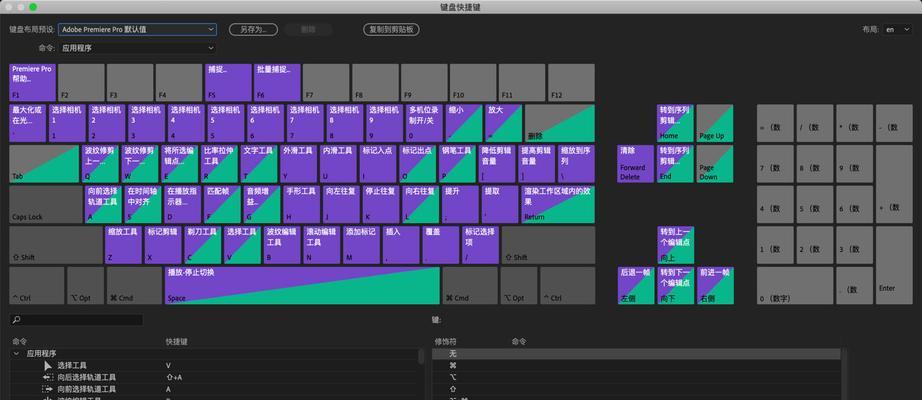Viewport: 922px width, 400px height.
Task: Select the up arrow key labeled 转到上一个编辑点
Action: 676,245
